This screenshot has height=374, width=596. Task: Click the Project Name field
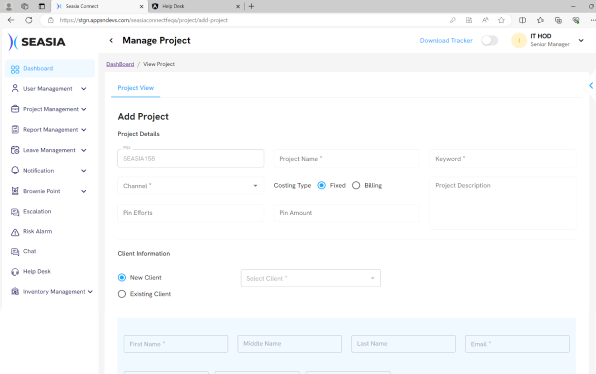pos(347,158)
